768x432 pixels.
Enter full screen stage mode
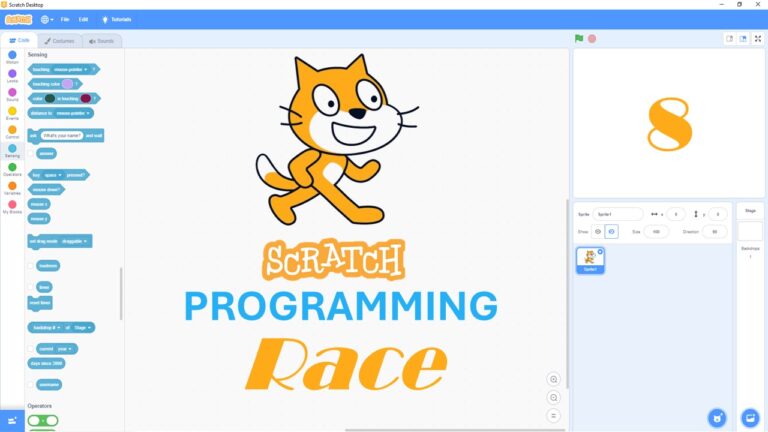coord(758,39)
